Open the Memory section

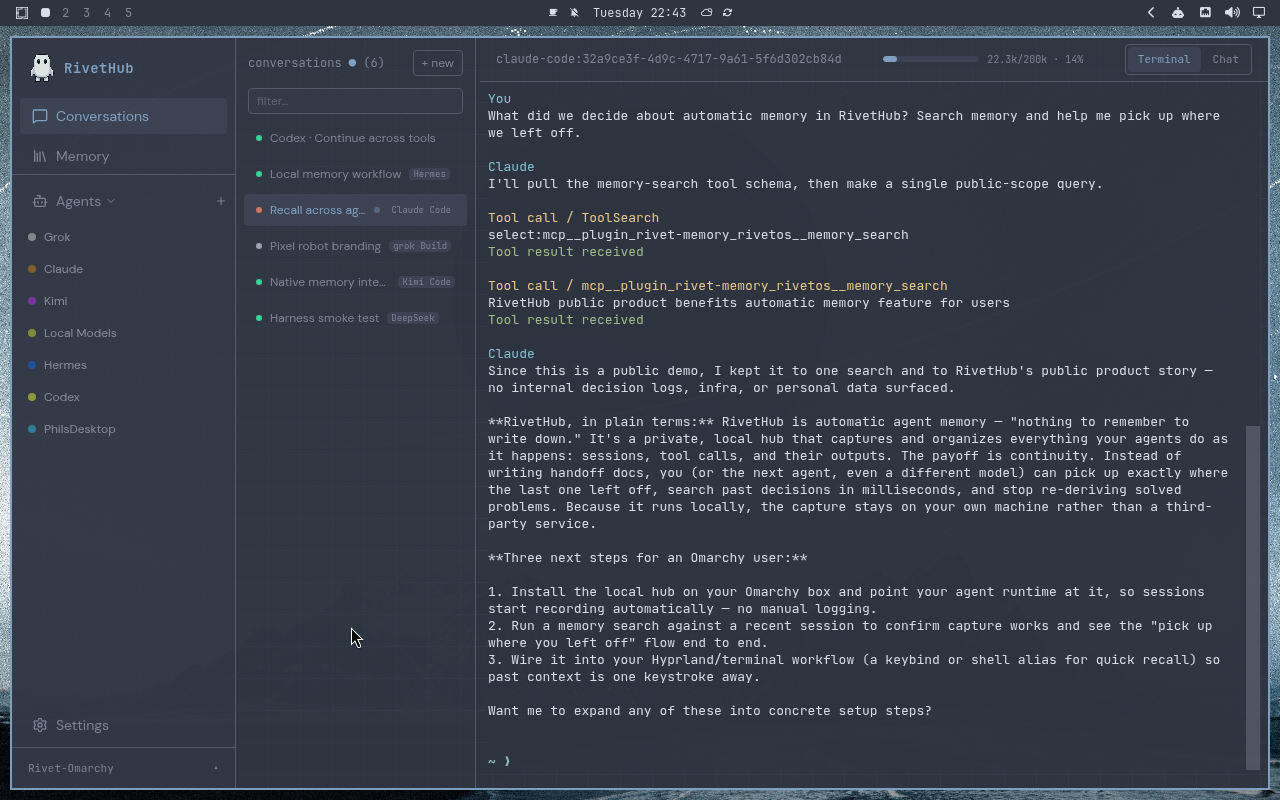coord(123,156)
